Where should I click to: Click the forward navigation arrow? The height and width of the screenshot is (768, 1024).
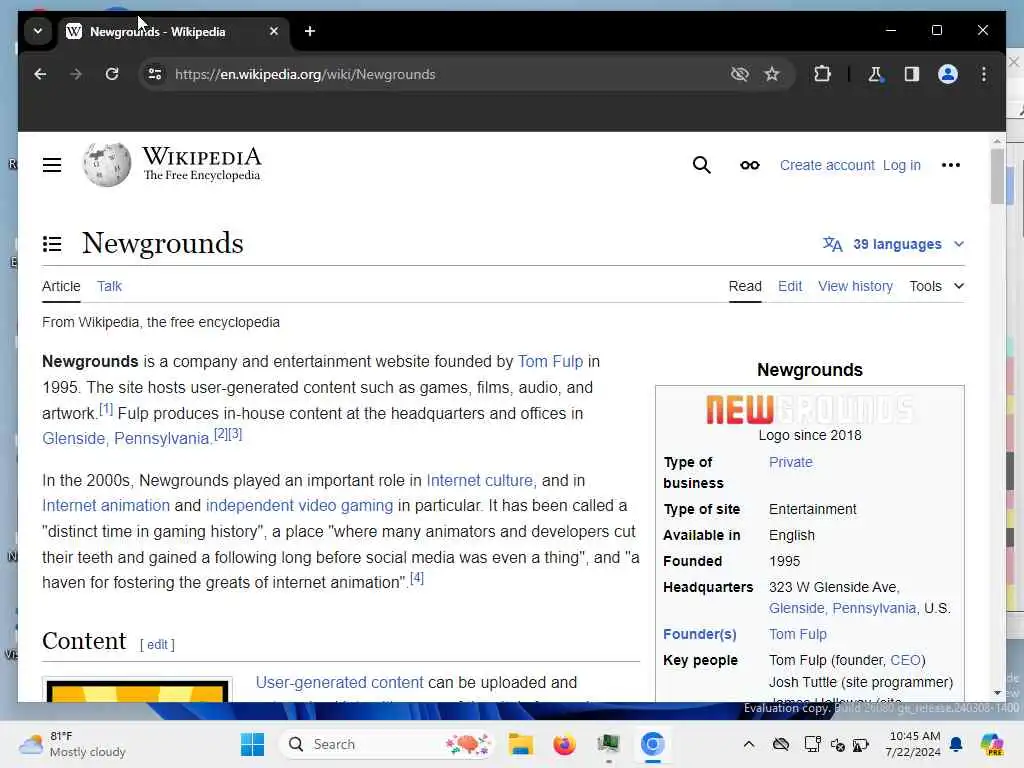coord(76,74)
